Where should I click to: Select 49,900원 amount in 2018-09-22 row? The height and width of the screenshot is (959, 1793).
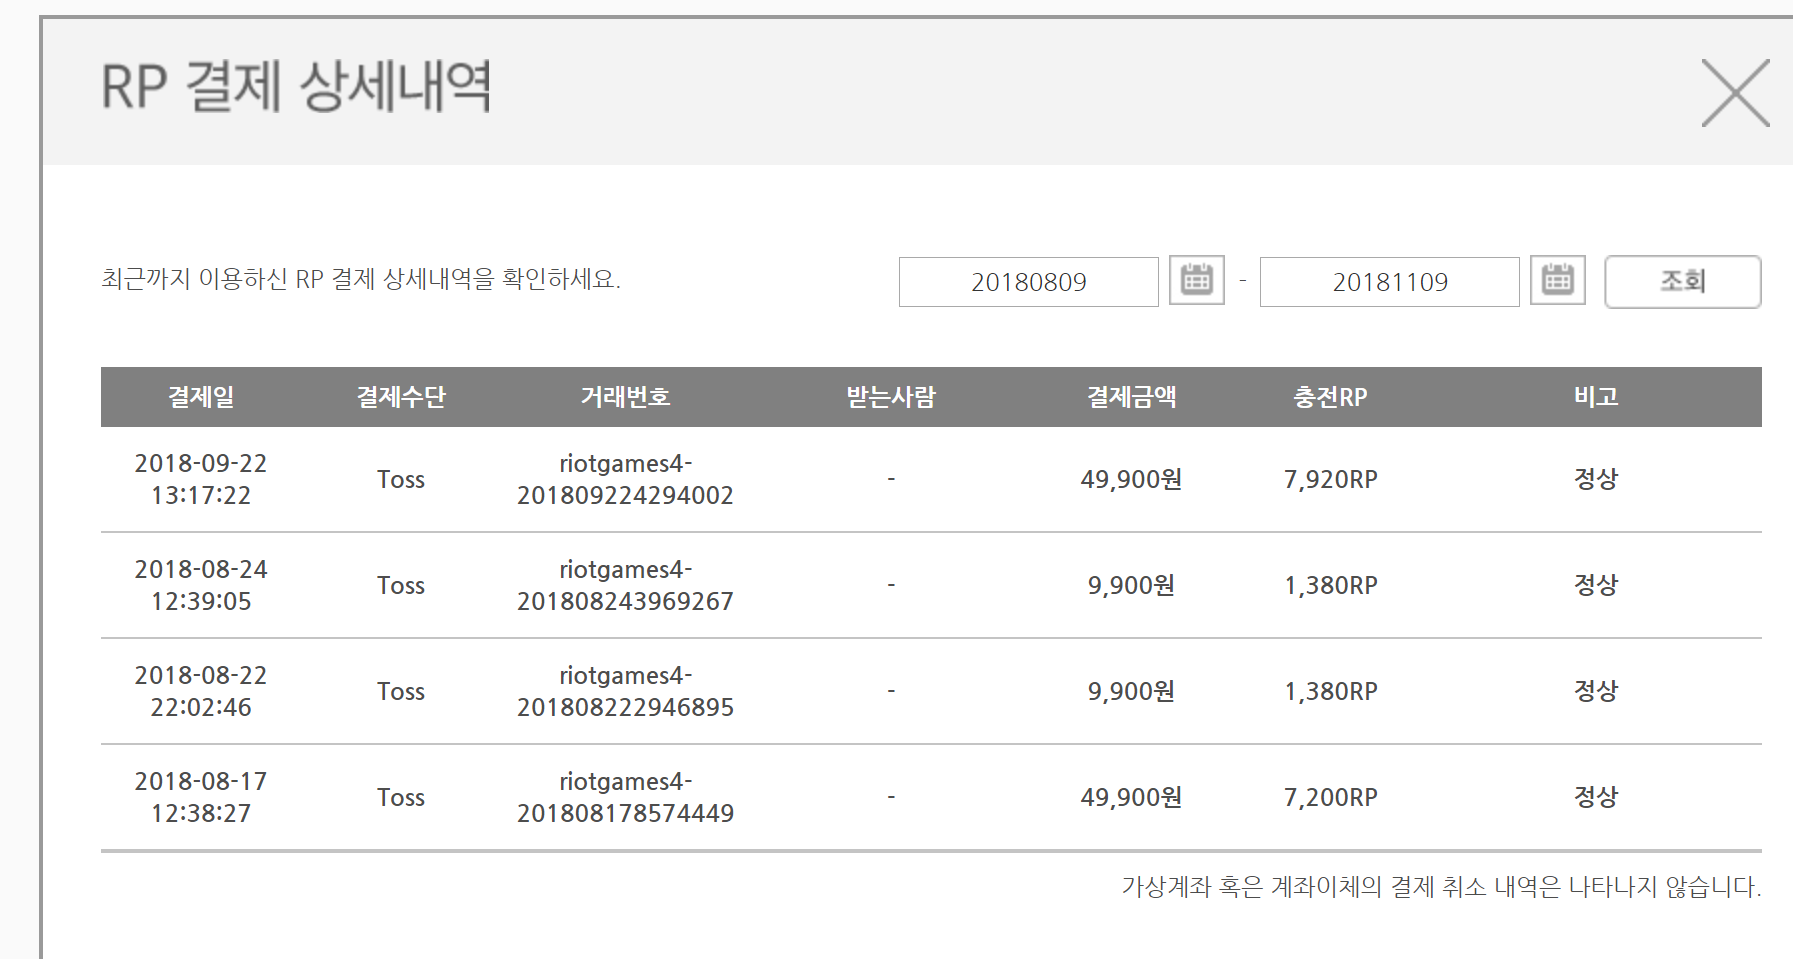pyautogui.click(x=1132, y=480)
